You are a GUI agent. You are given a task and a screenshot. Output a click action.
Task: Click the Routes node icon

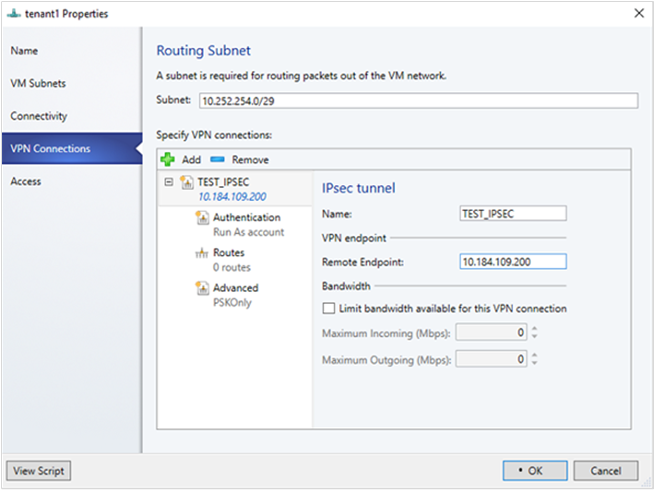[x=203, y=254]
